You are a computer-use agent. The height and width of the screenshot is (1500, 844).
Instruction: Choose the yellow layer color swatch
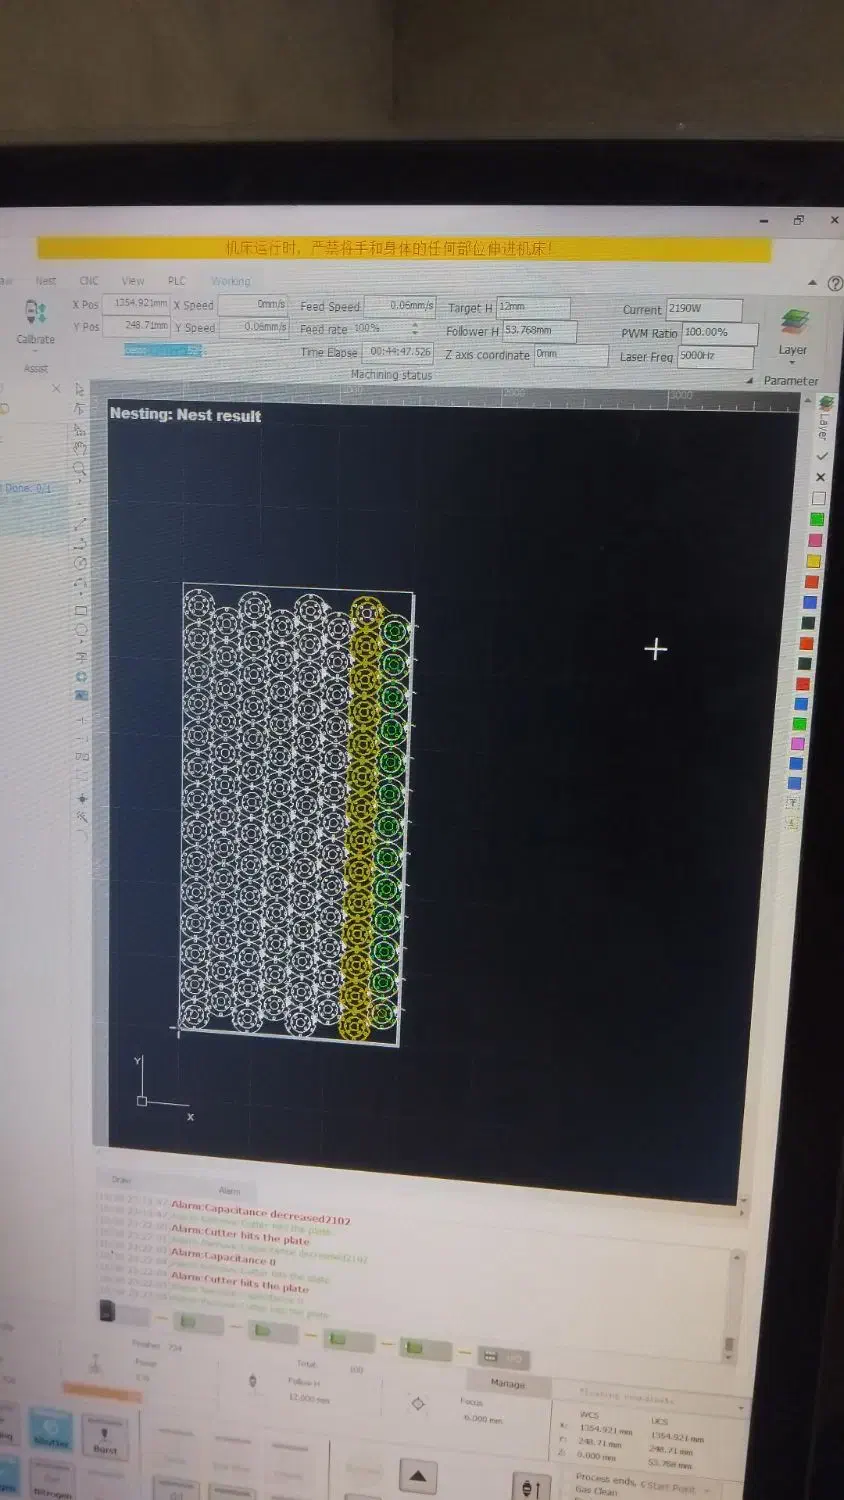(x=814, y=561)
